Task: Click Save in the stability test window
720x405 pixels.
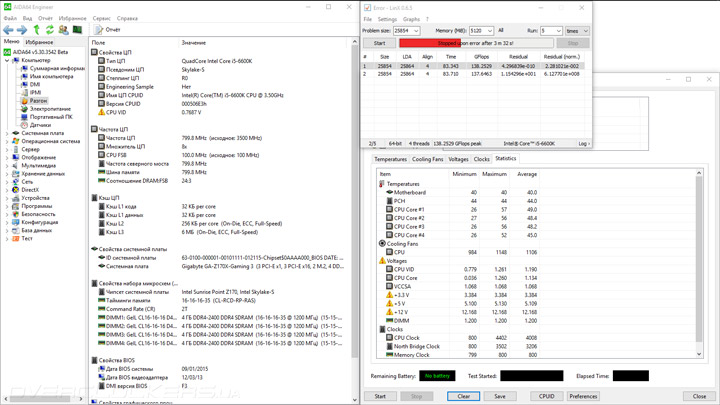Action: point(500,396)
